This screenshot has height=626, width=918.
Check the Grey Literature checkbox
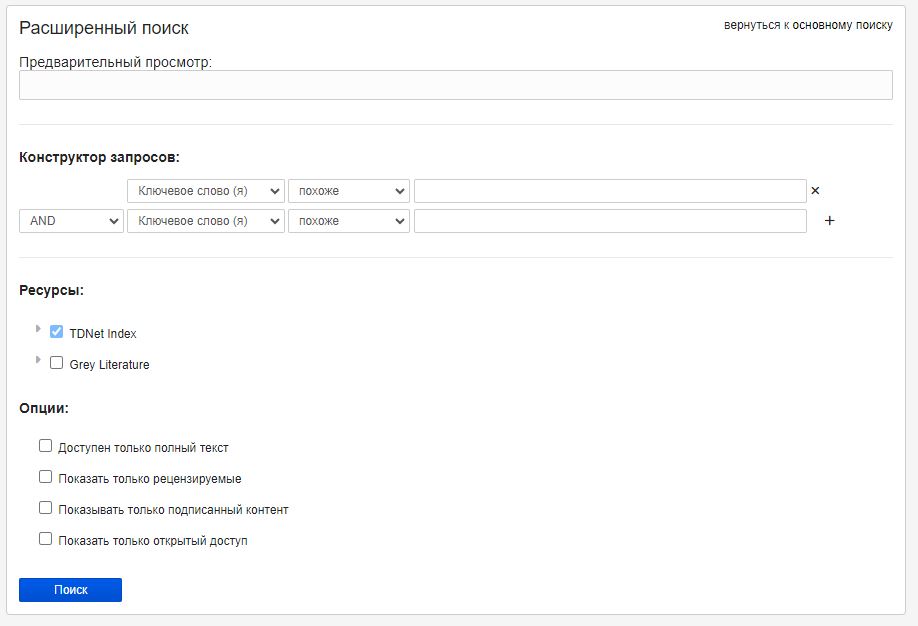click(x=56, y=362)
